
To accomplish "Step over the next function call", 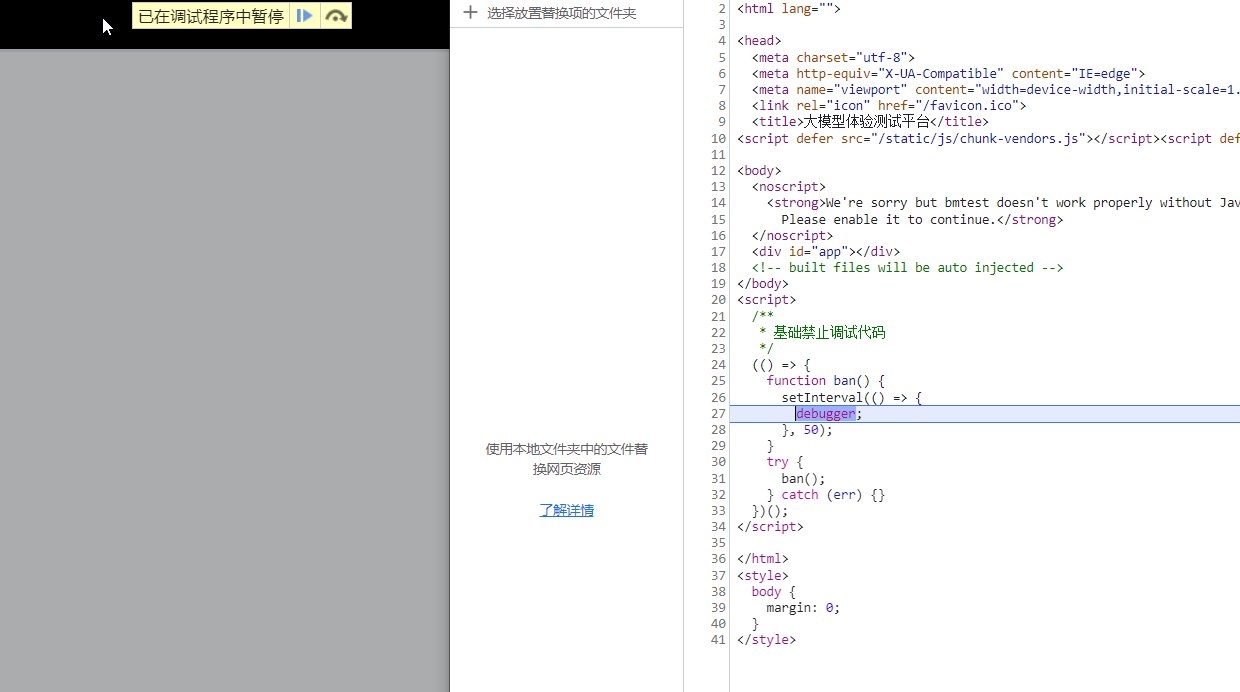I will click(x=336, y=16).
